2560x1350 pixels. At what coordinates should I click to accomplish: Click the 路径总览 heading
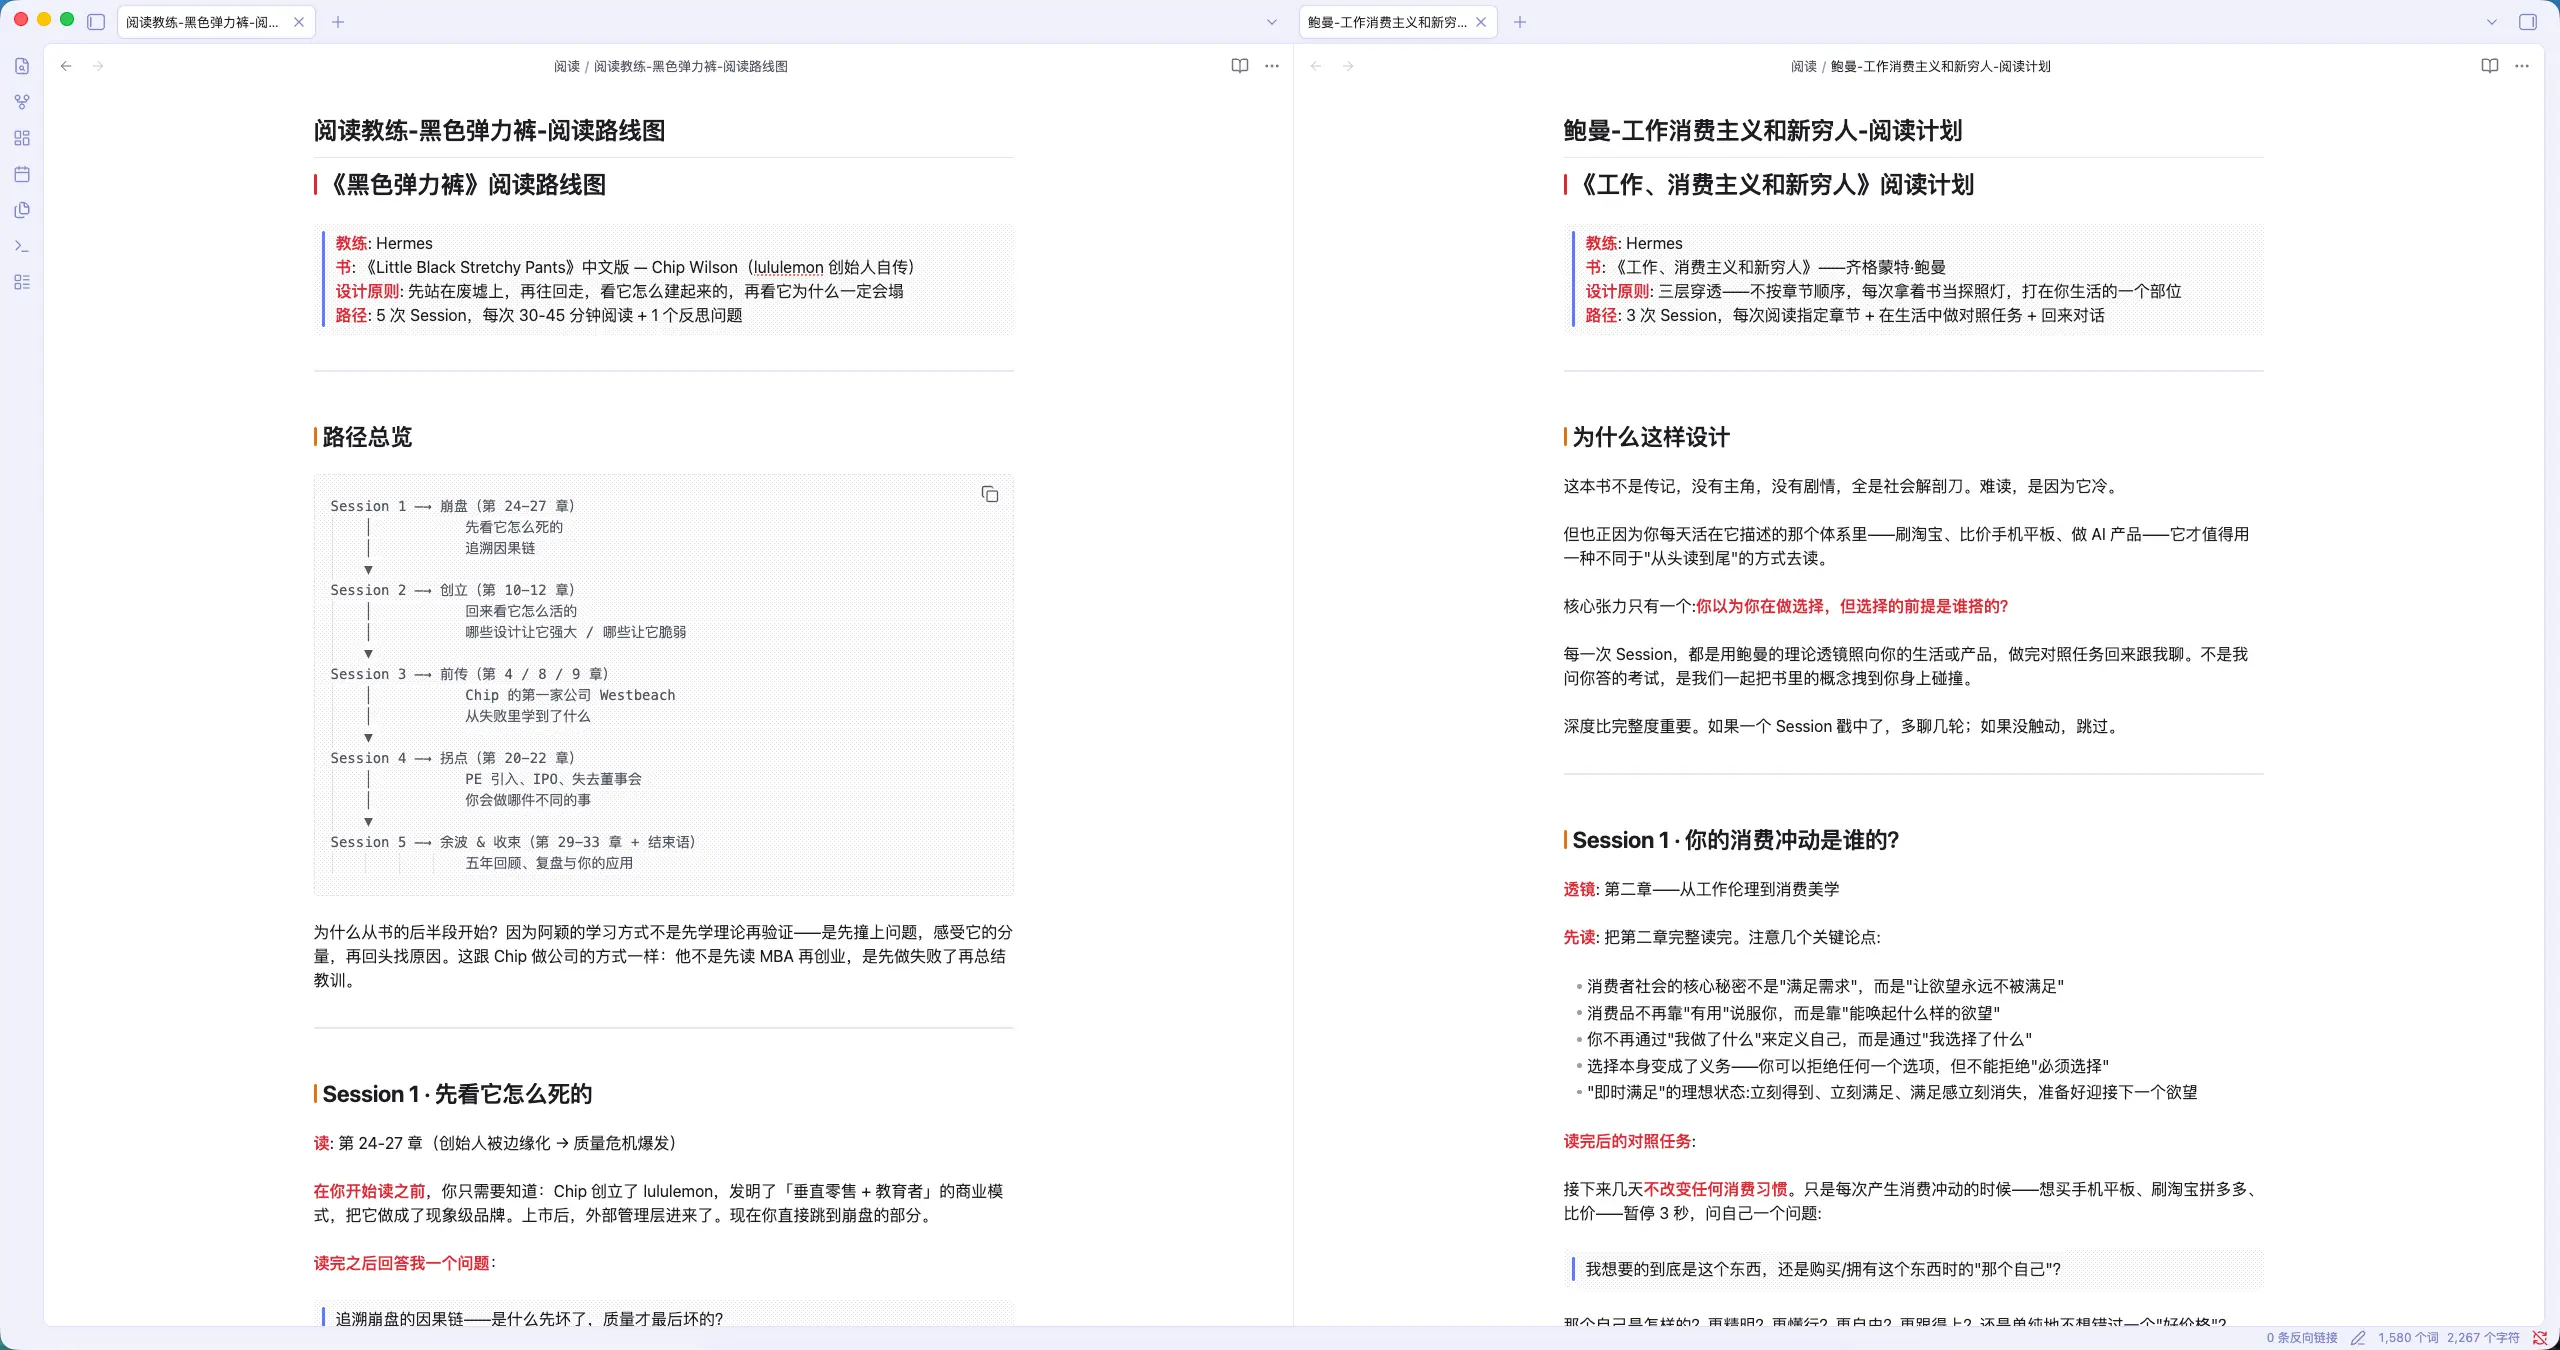(367, 437)
